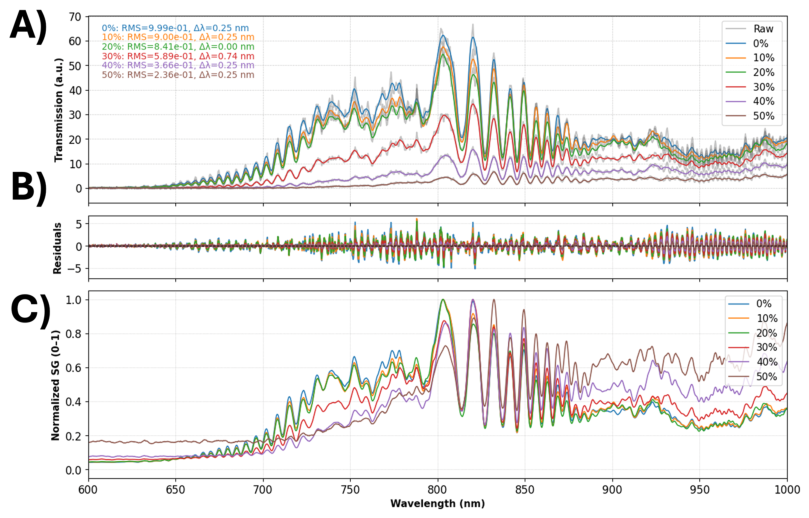Click 'Raw' in panel A legend
Viewport: 809px width, 518px height.
(x=764, y=29)
